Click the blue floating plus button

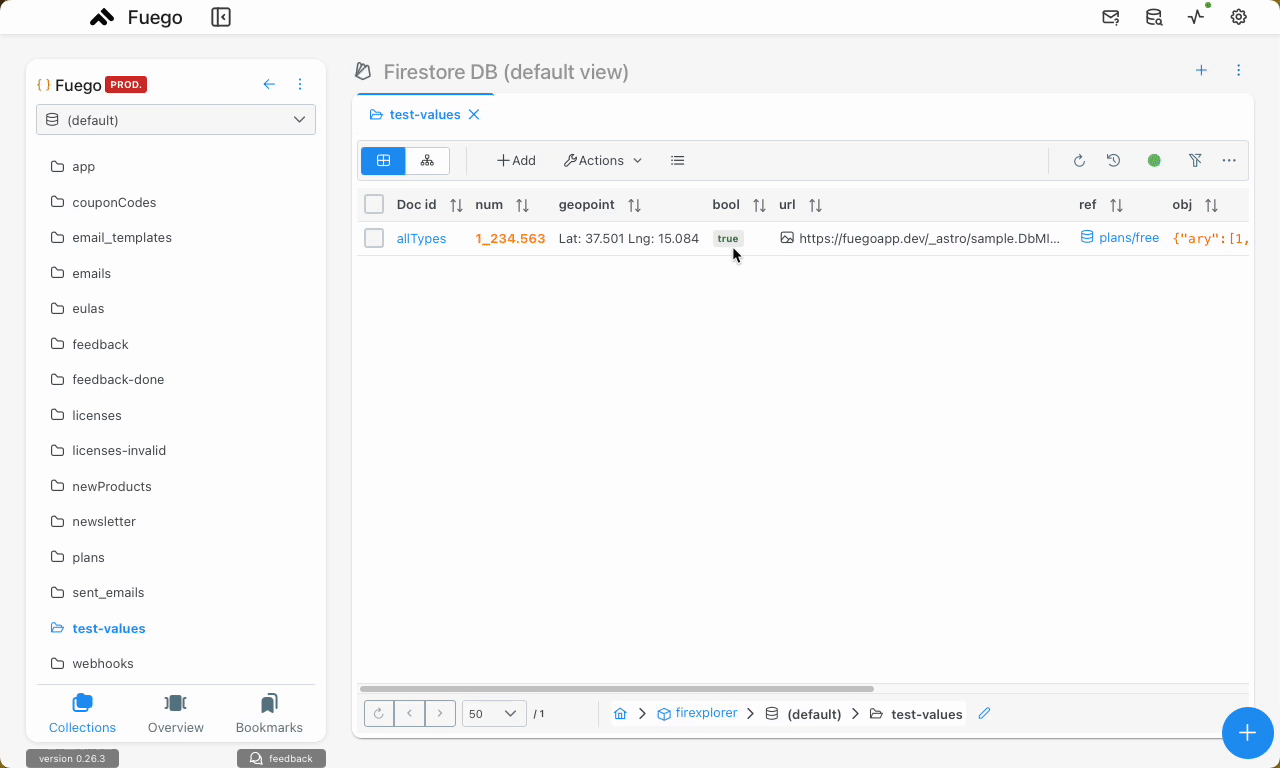point(1247,733)
